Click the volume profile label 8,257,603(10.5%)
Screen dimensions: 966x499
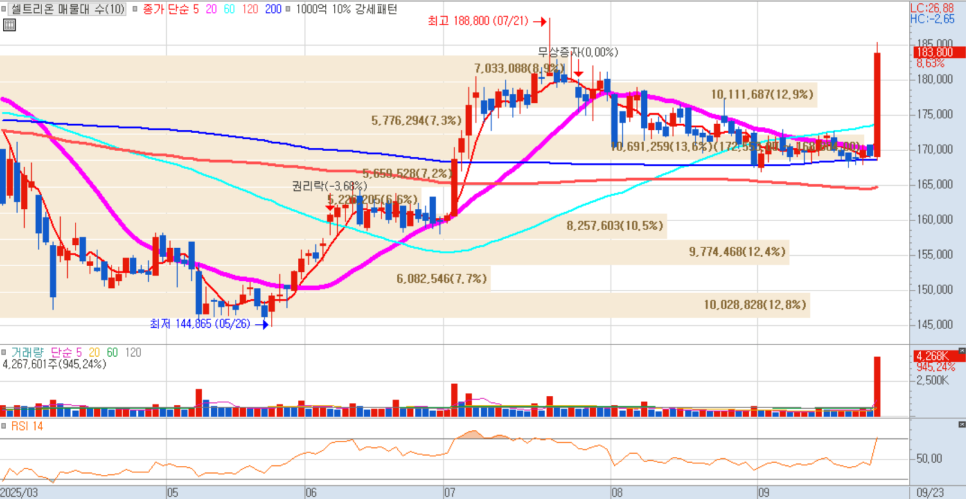tap(615, 225)
